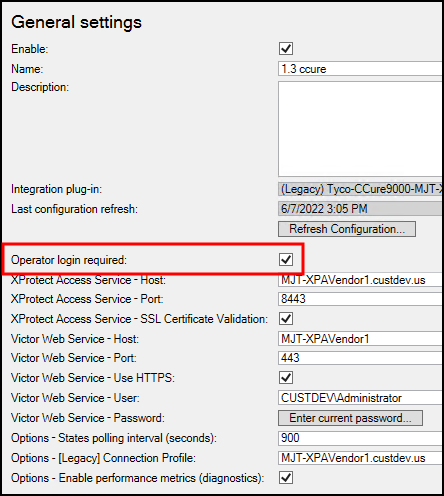The height and width of the screenshot is (496, 444).
Task: Uncheck Operator login required checkbox
Action: pyautogui.click(x=286, y=260)
